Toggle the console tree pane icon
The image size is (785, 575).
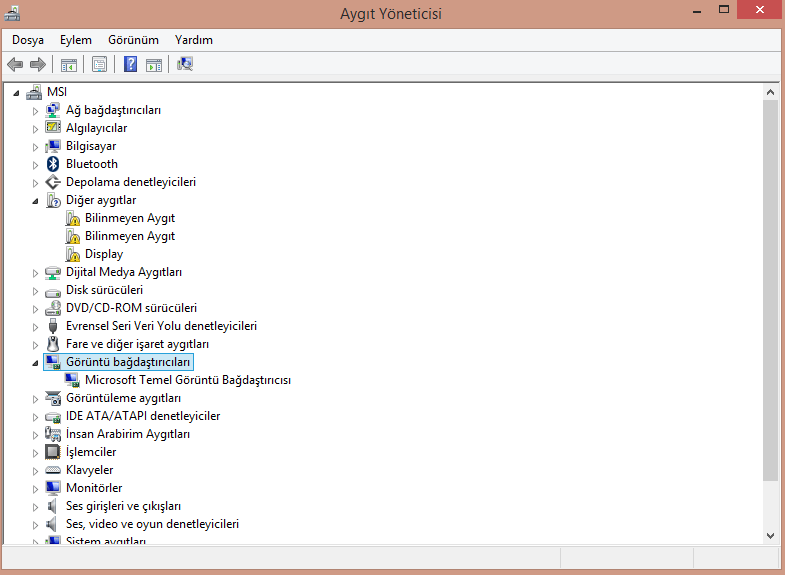coord(69,65)
